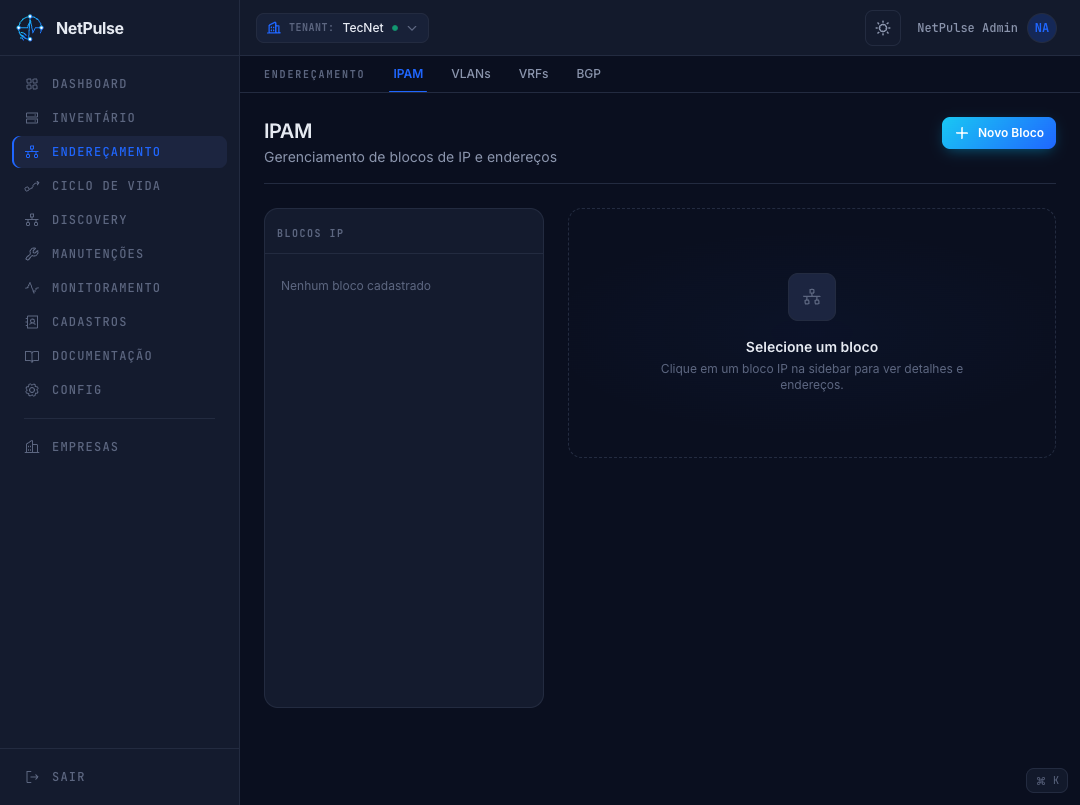Switch to the BGP tab
The height and width of the screenshot is (805, 1080).
click(x=588, y=74)
